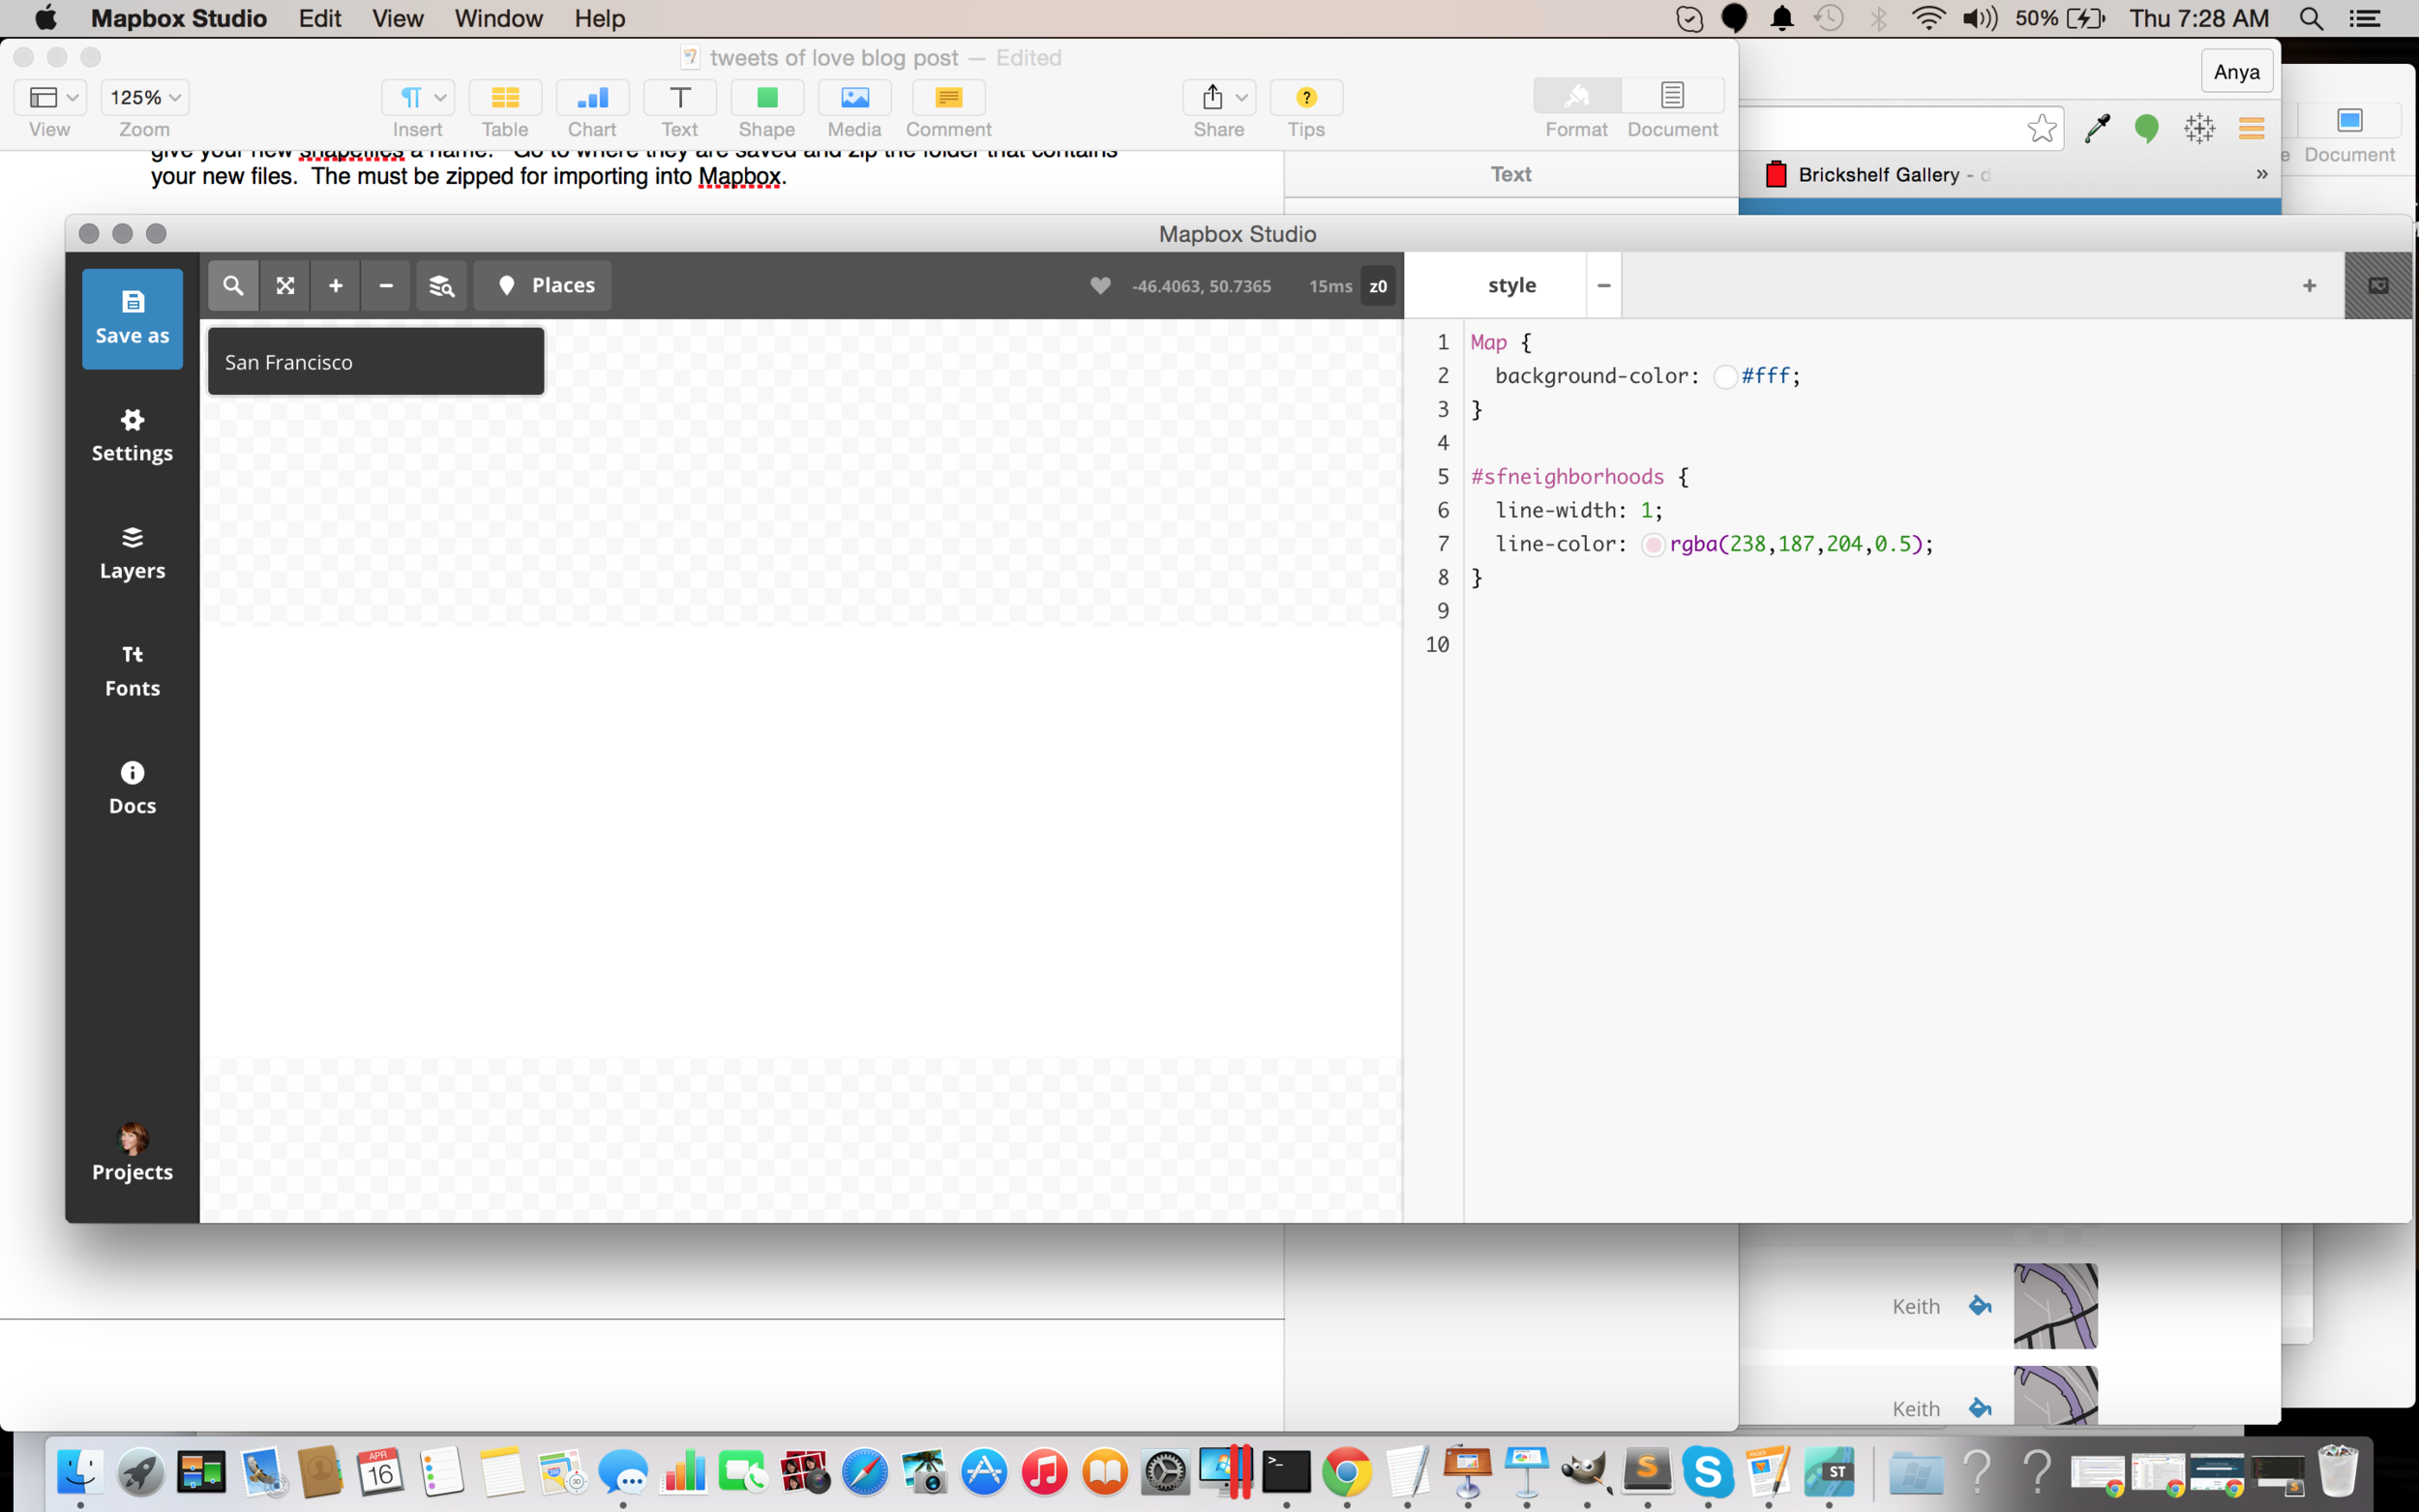This screenshot has height=1512, width=2419.
Task: Open the Insert dropdown in Pages toolbar
Action: [x=418, y=98]
